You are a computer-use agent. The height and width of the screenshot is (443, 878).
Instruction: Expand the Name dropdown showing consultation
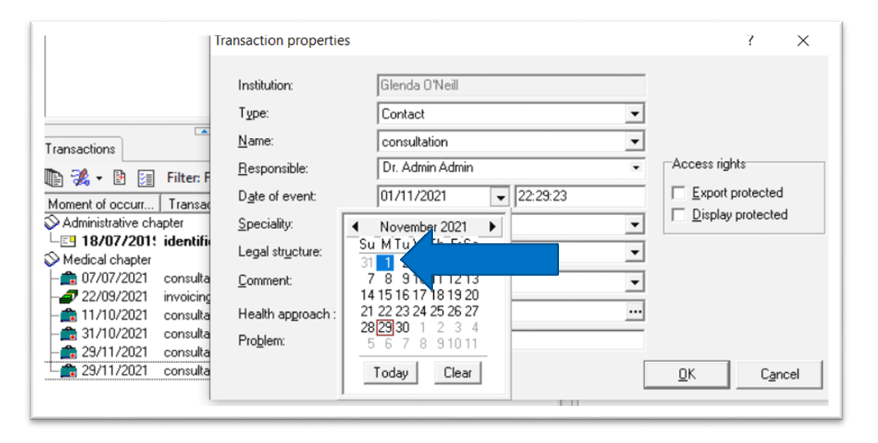coord(635,142)
